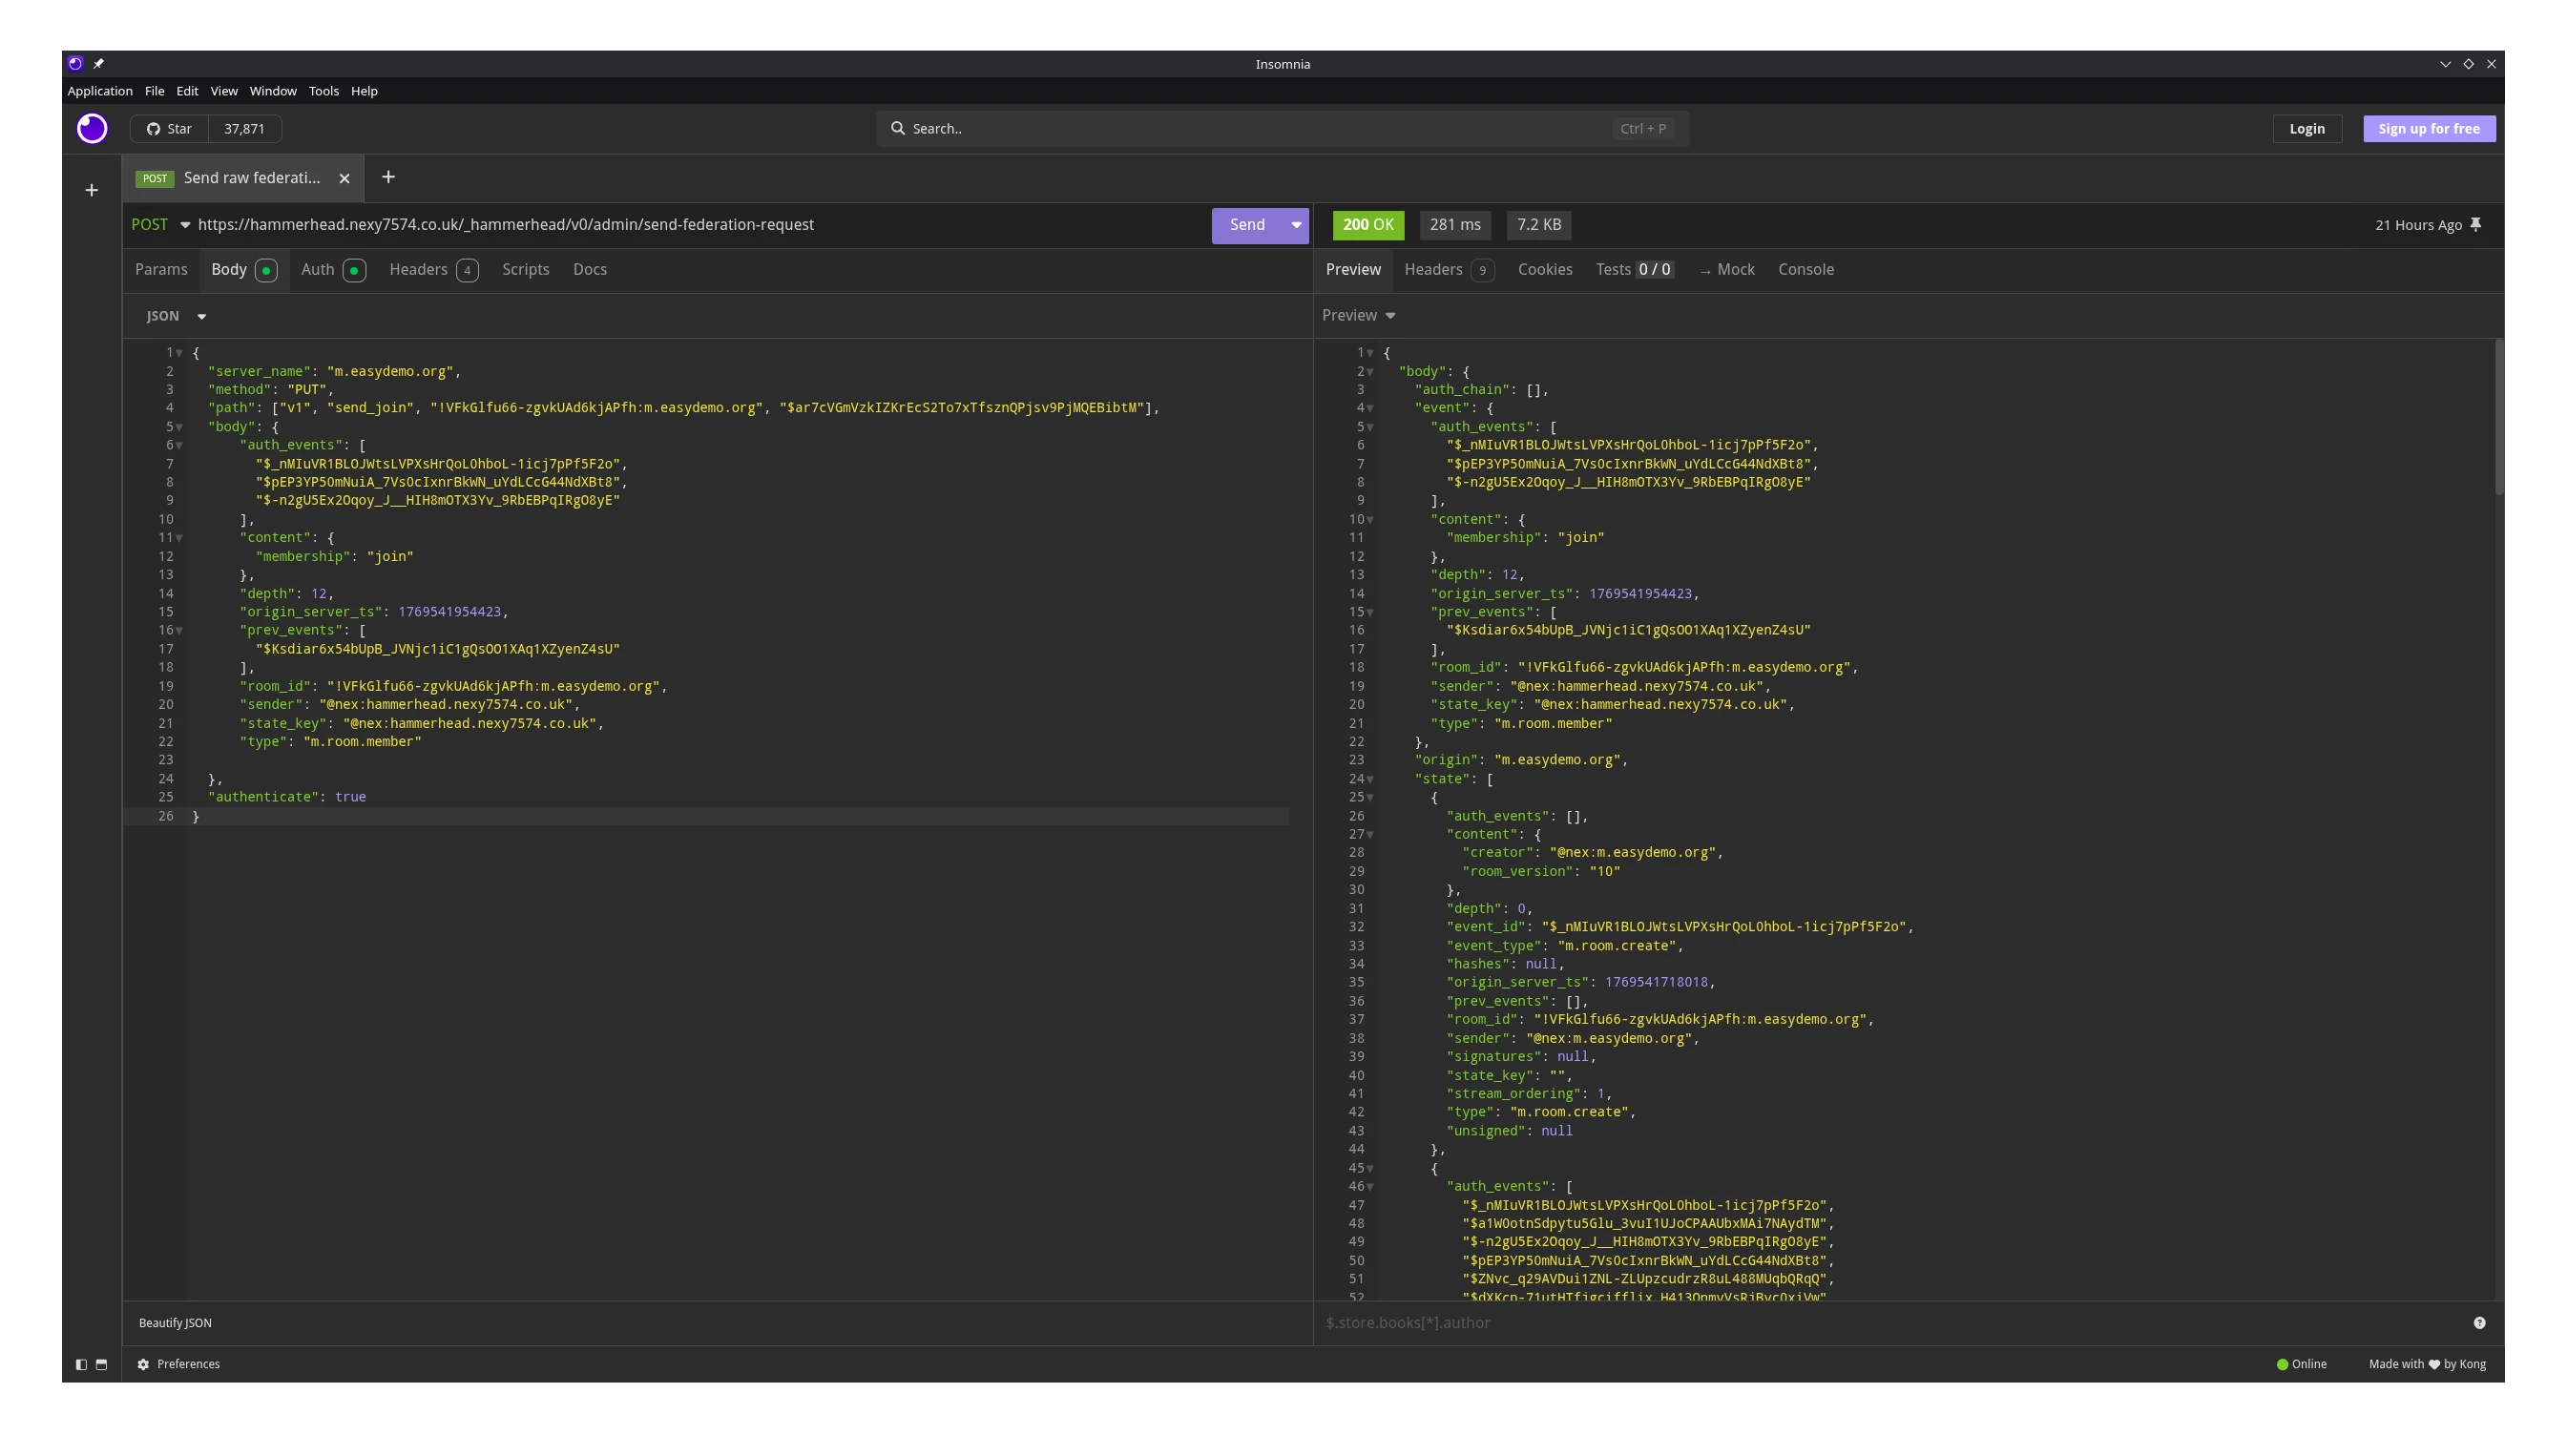2567x1456 pixels.
Task: Click the help question mark icon
Action: click(x=2479, y=1323)
